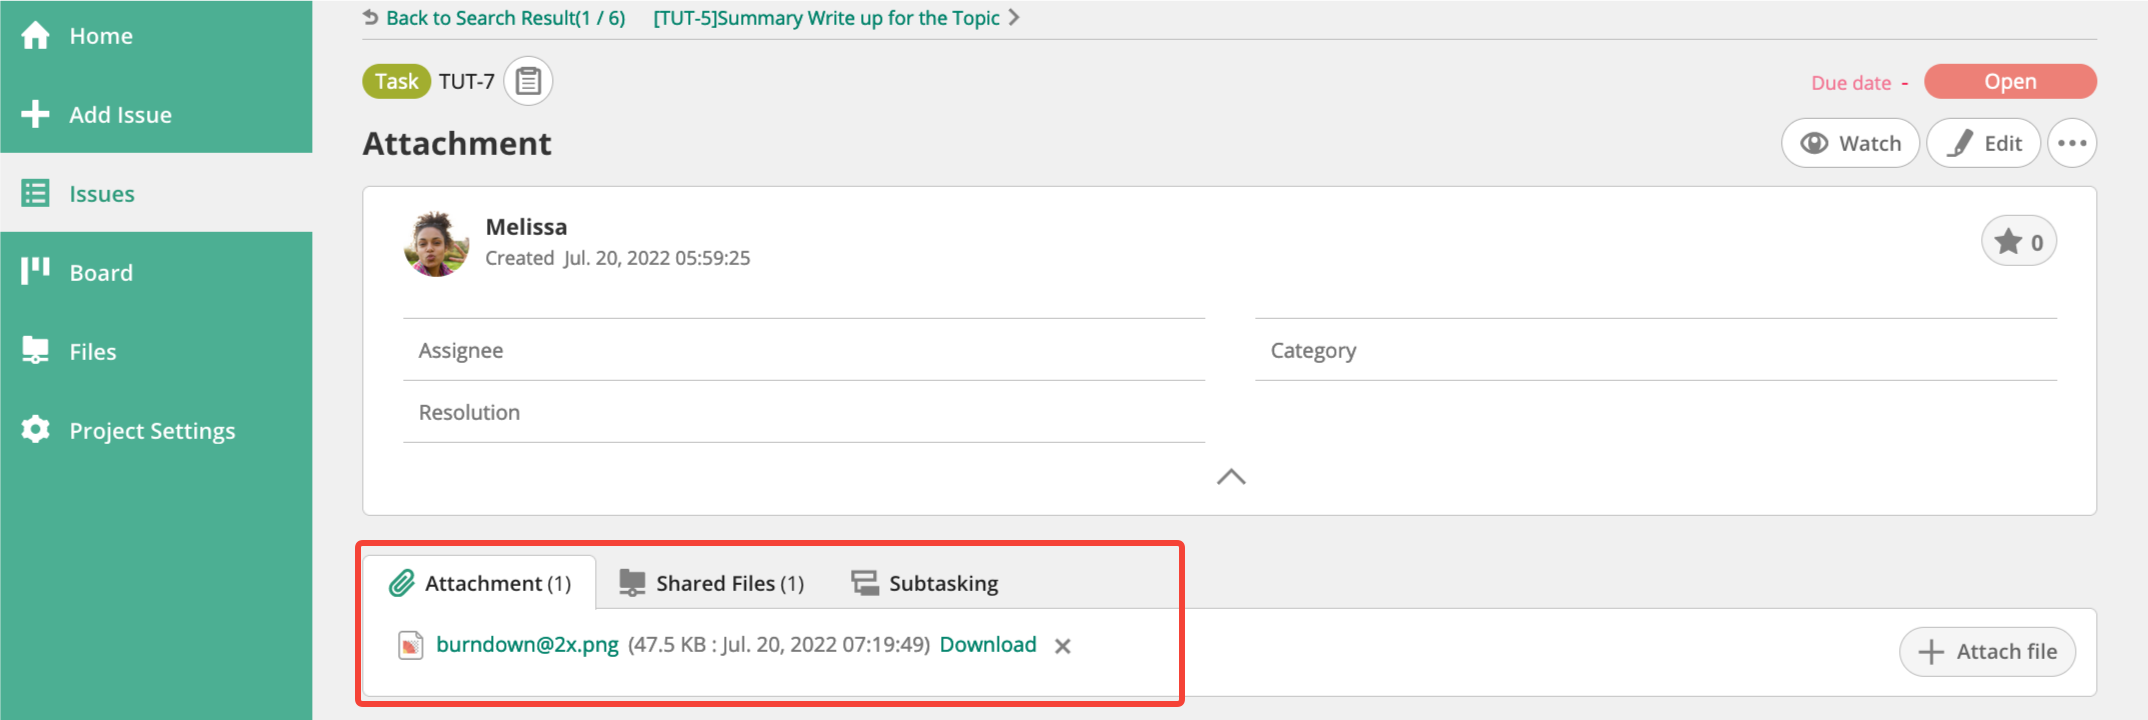Download burndown@2x.png attachment

pyautogui.click(x=988, y=645)
